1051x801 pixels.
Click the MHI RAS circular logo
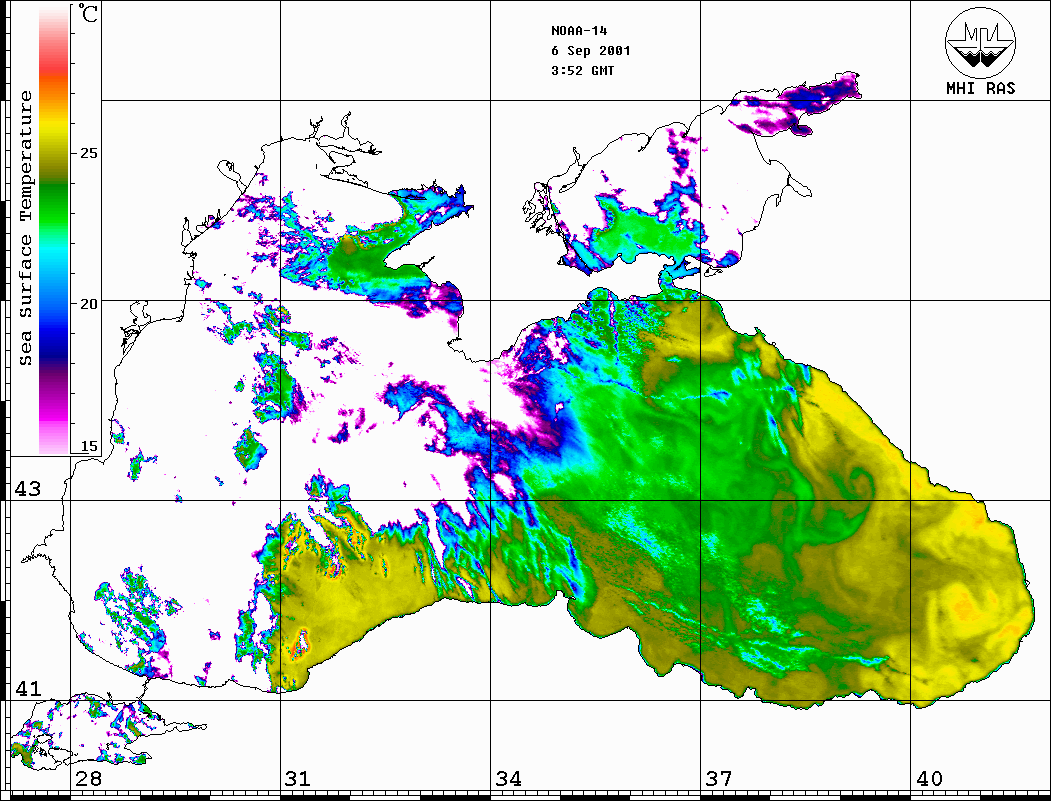coord(981,42)
